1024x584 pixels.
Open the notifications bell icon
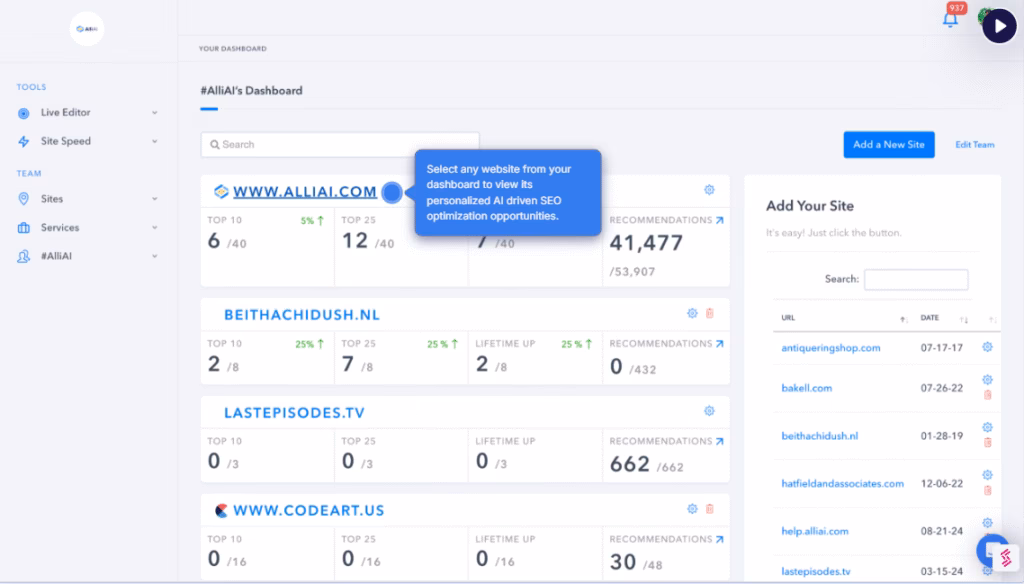tap(950, 21)
